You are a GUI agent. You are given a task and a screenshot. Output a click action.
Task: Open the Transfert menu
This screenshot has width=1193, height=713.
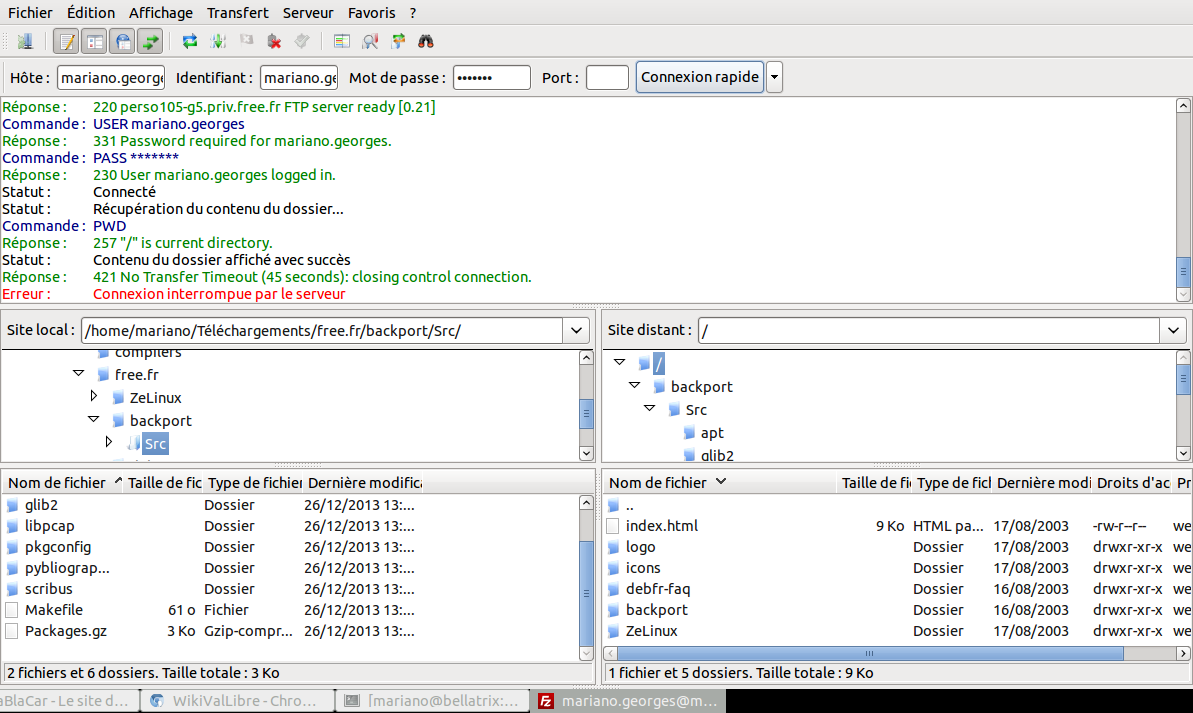237,13
